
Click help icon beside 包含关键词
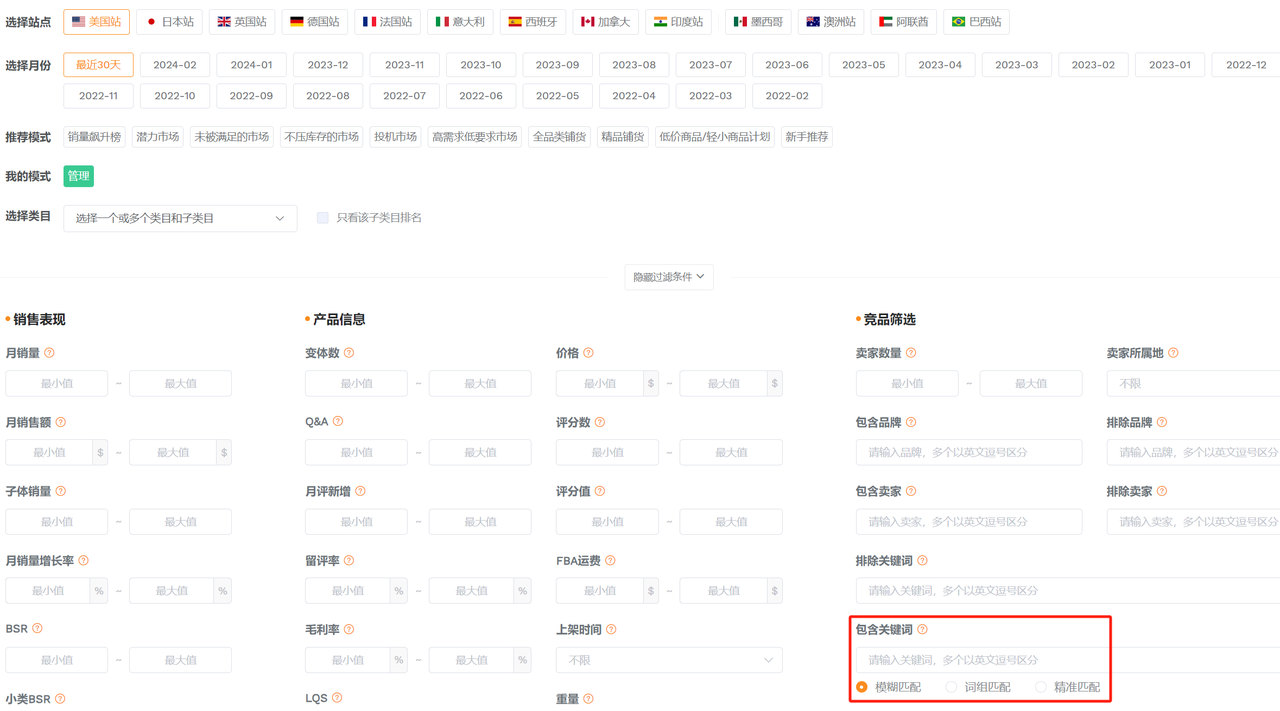coord(922,630)
